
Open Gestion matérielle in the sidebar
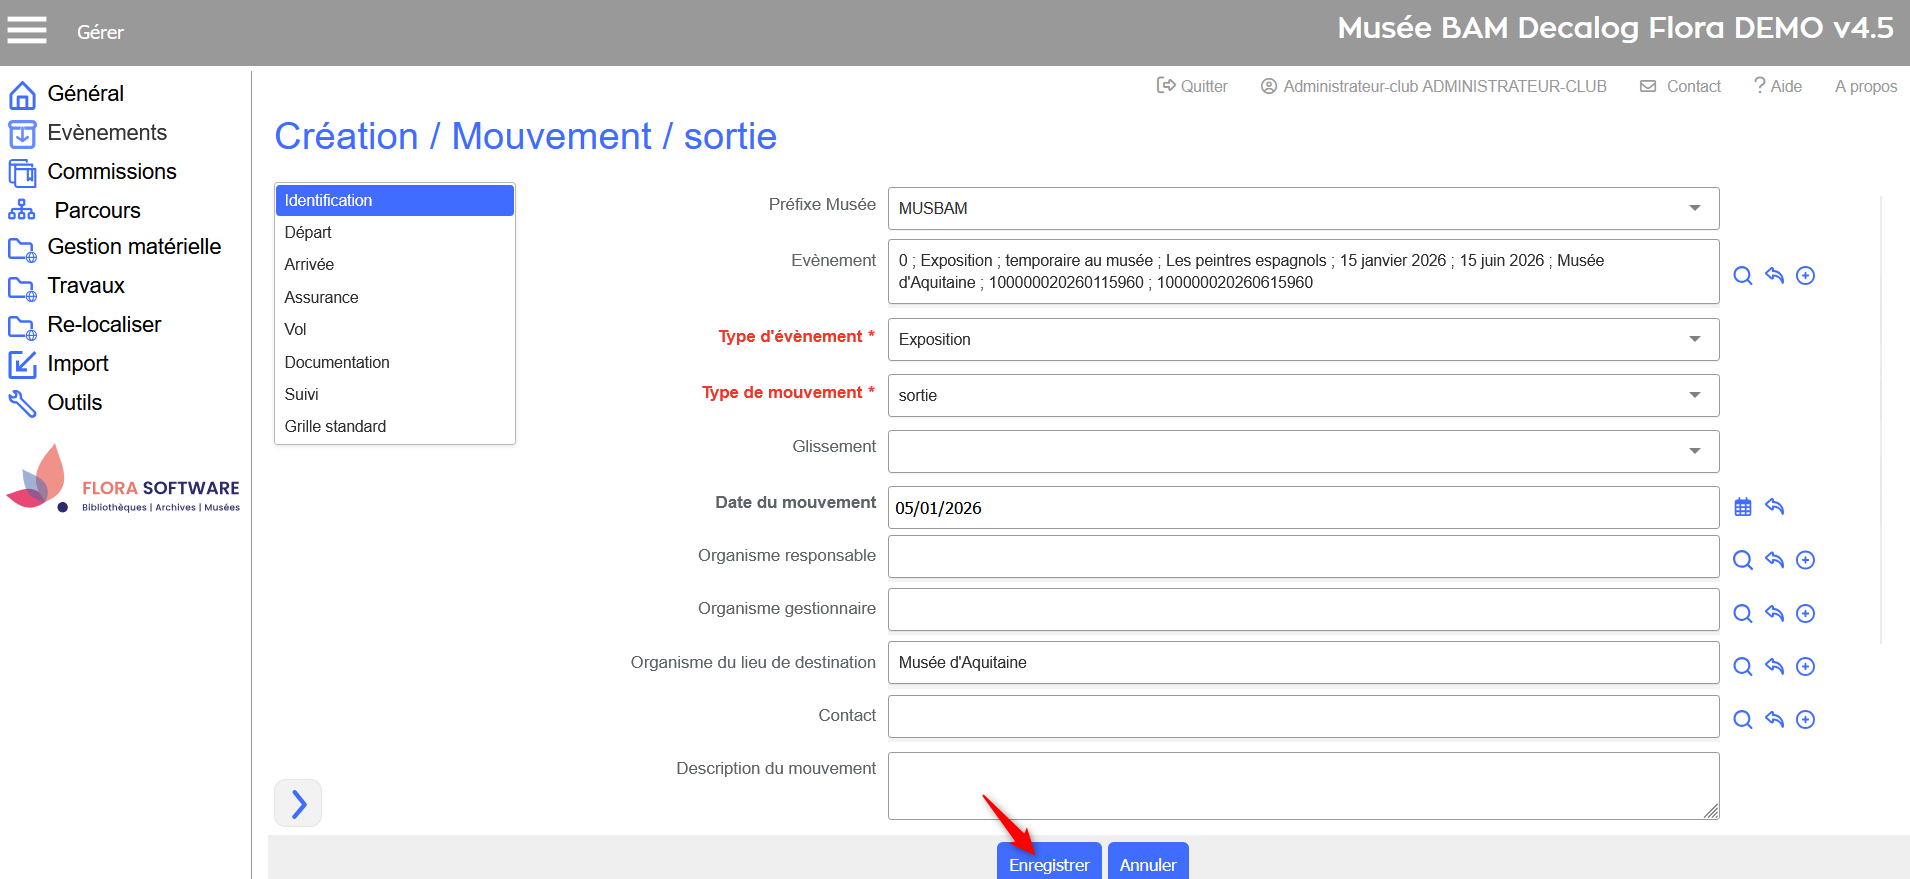pyautogui.click(x=134, y=247)
